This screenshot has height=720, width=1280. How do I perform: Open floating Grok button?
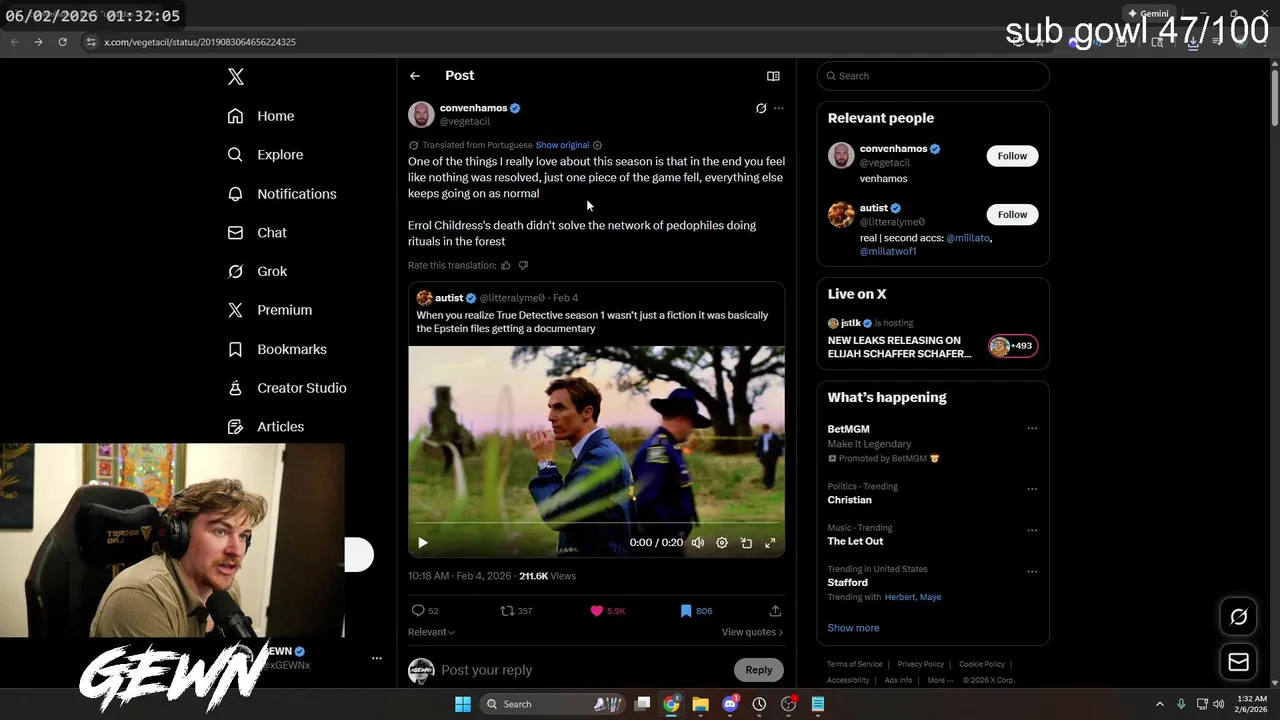tap(1238, 617)
